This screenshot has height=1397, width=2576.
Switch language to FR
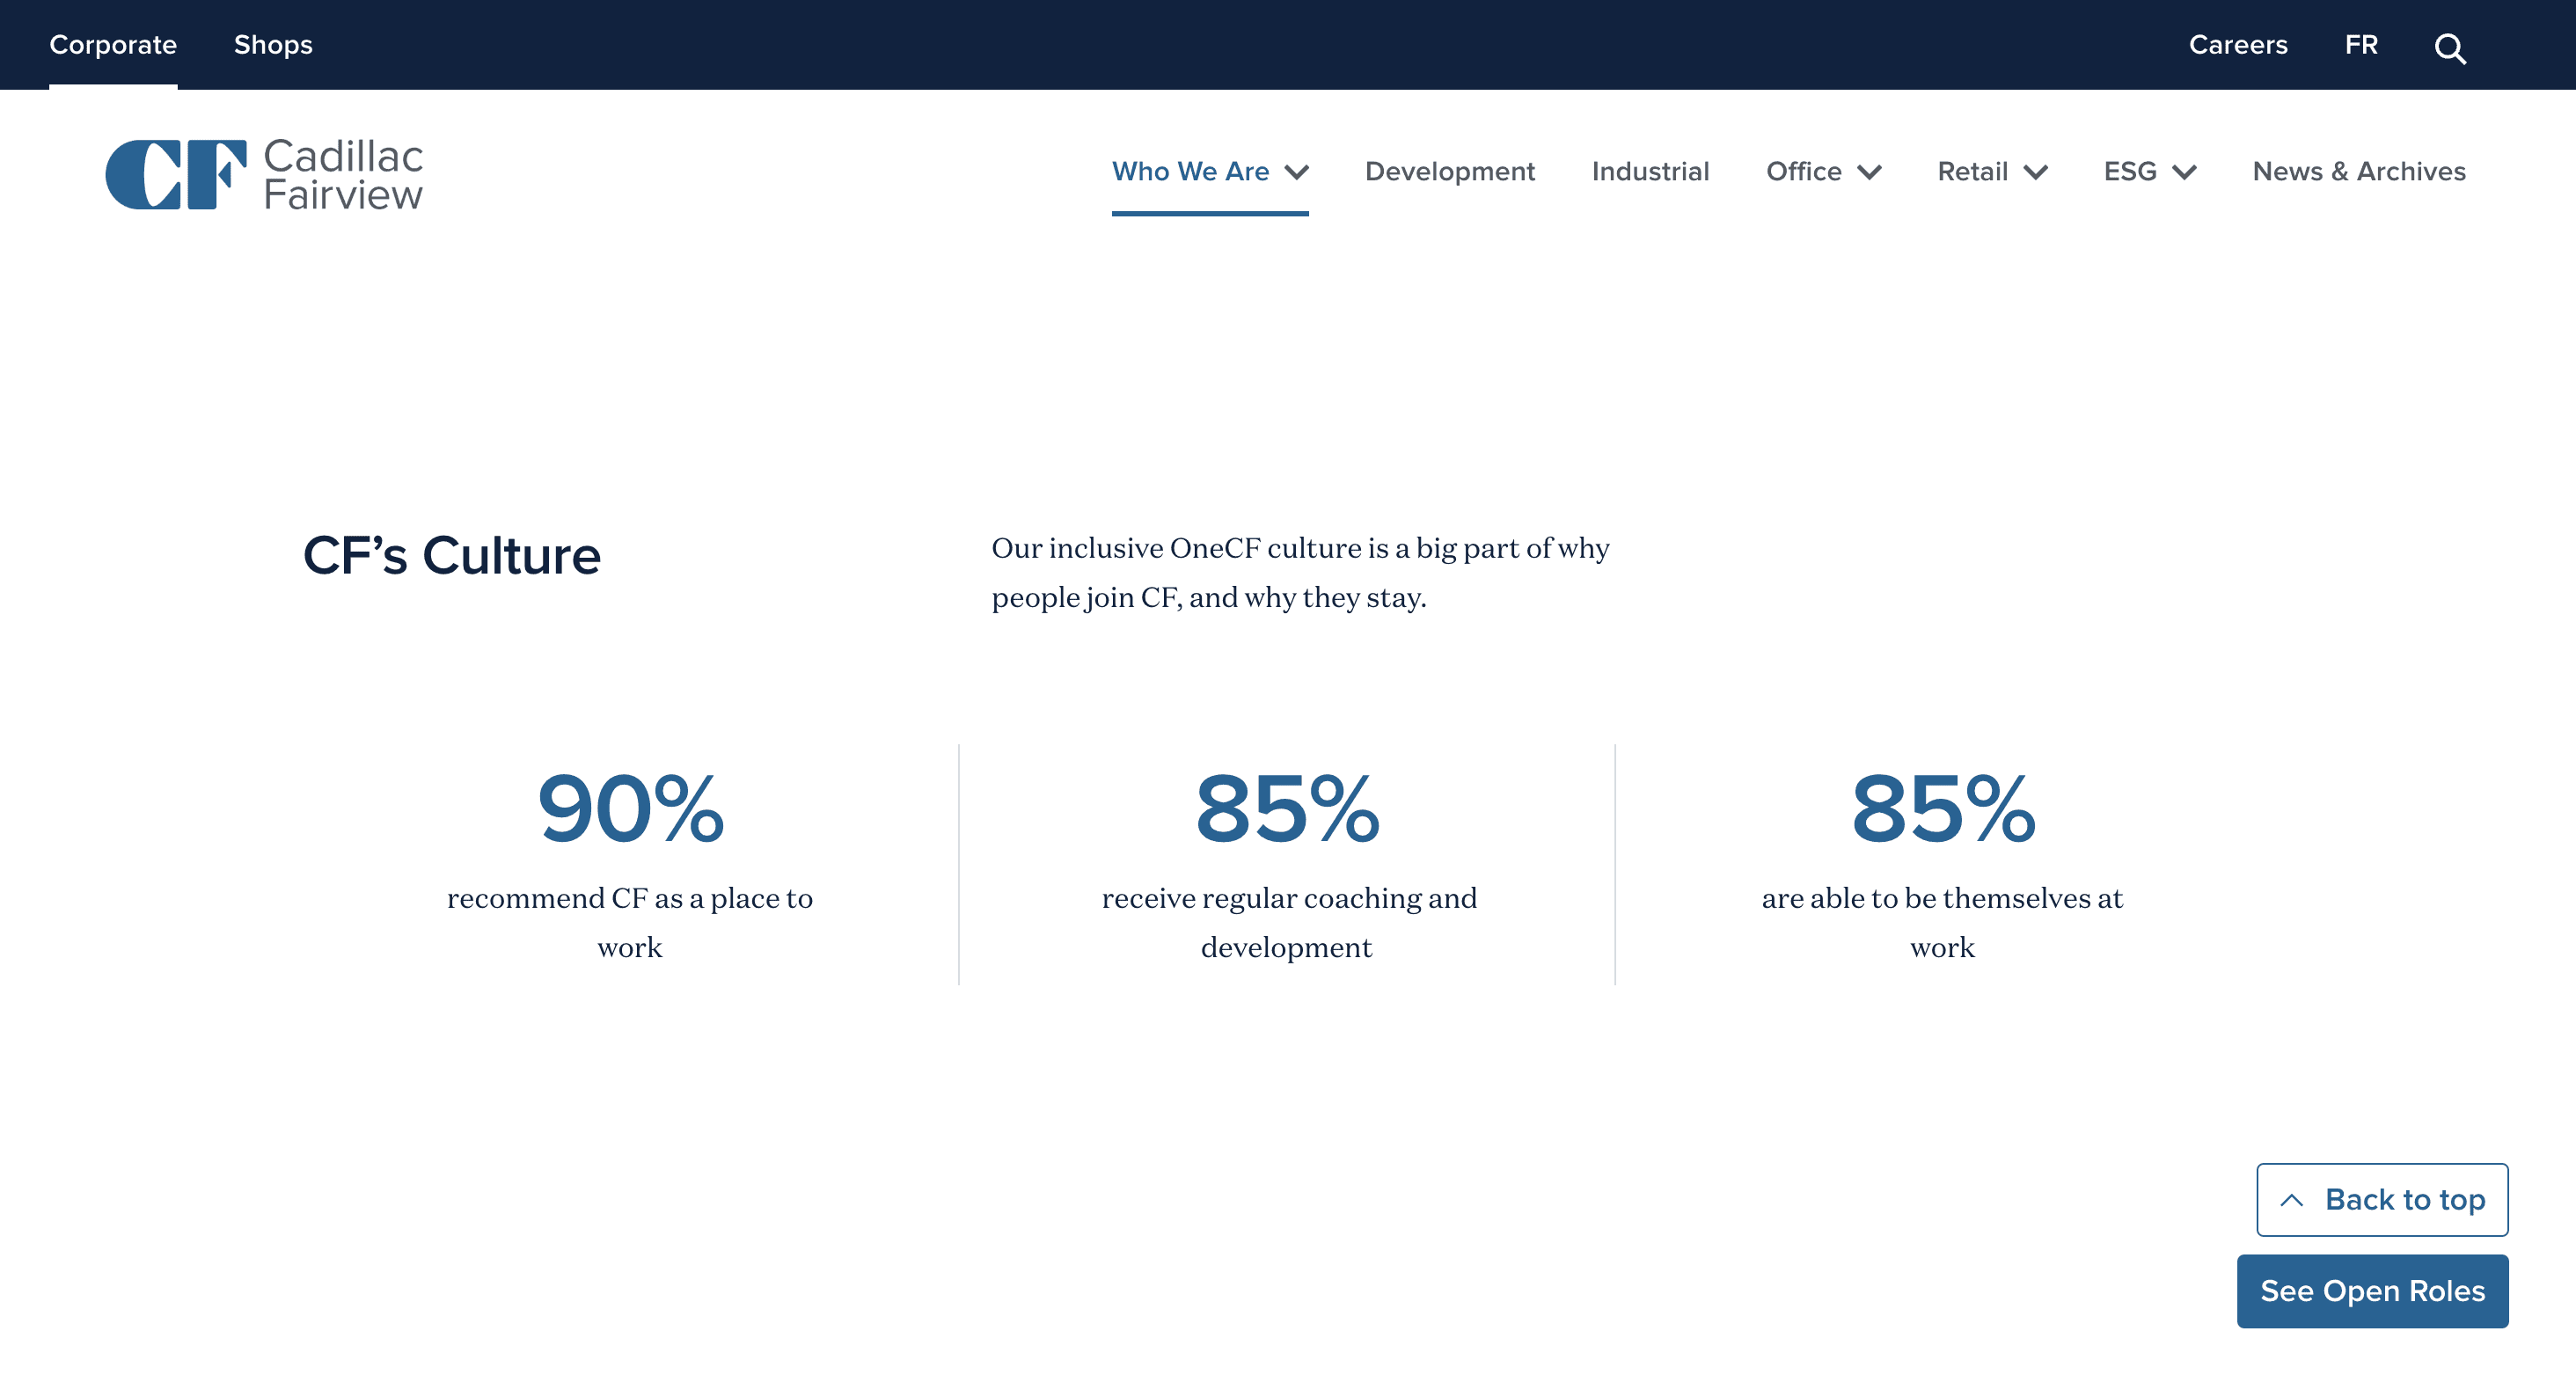coord(2361,45)
